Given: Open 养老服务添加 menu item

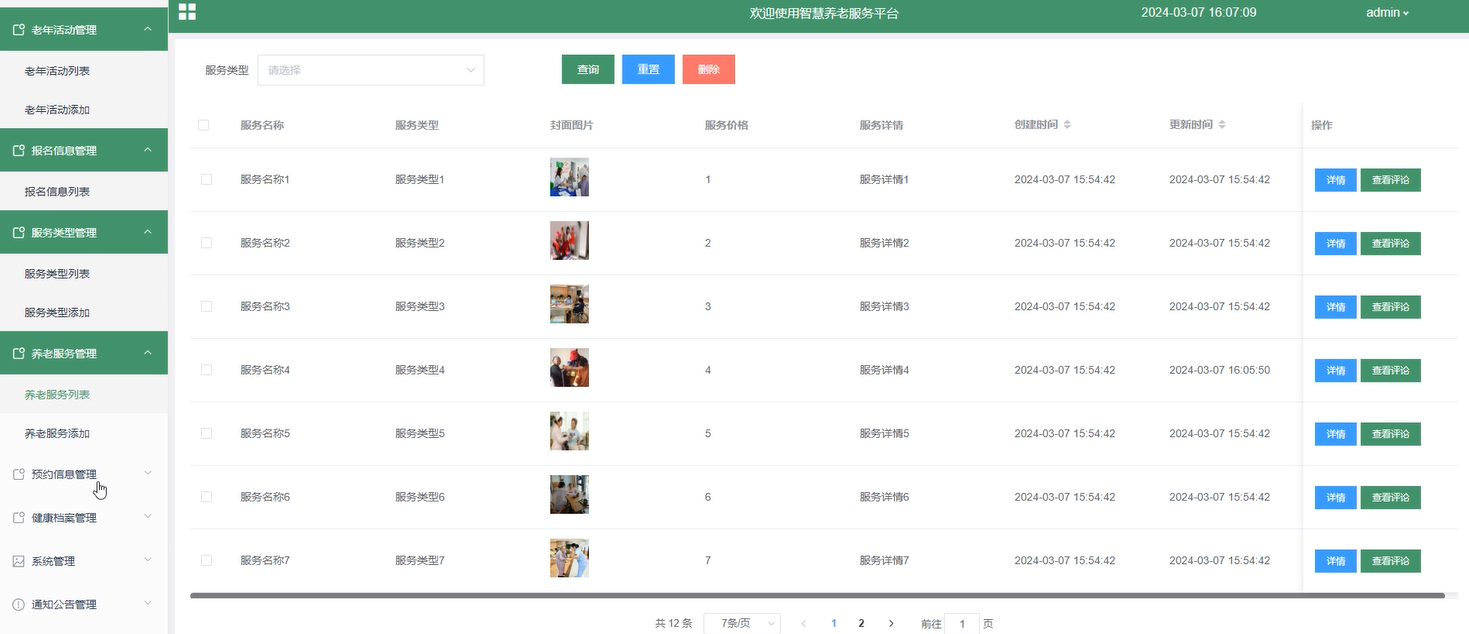Looking at the screenshot, I should 84,434.
